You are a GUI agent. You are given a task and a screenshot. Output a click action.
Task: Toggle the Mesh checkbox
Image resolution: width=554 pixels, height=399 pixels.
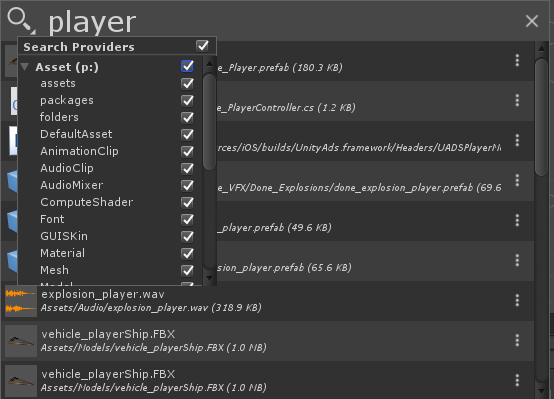[187, 270]
